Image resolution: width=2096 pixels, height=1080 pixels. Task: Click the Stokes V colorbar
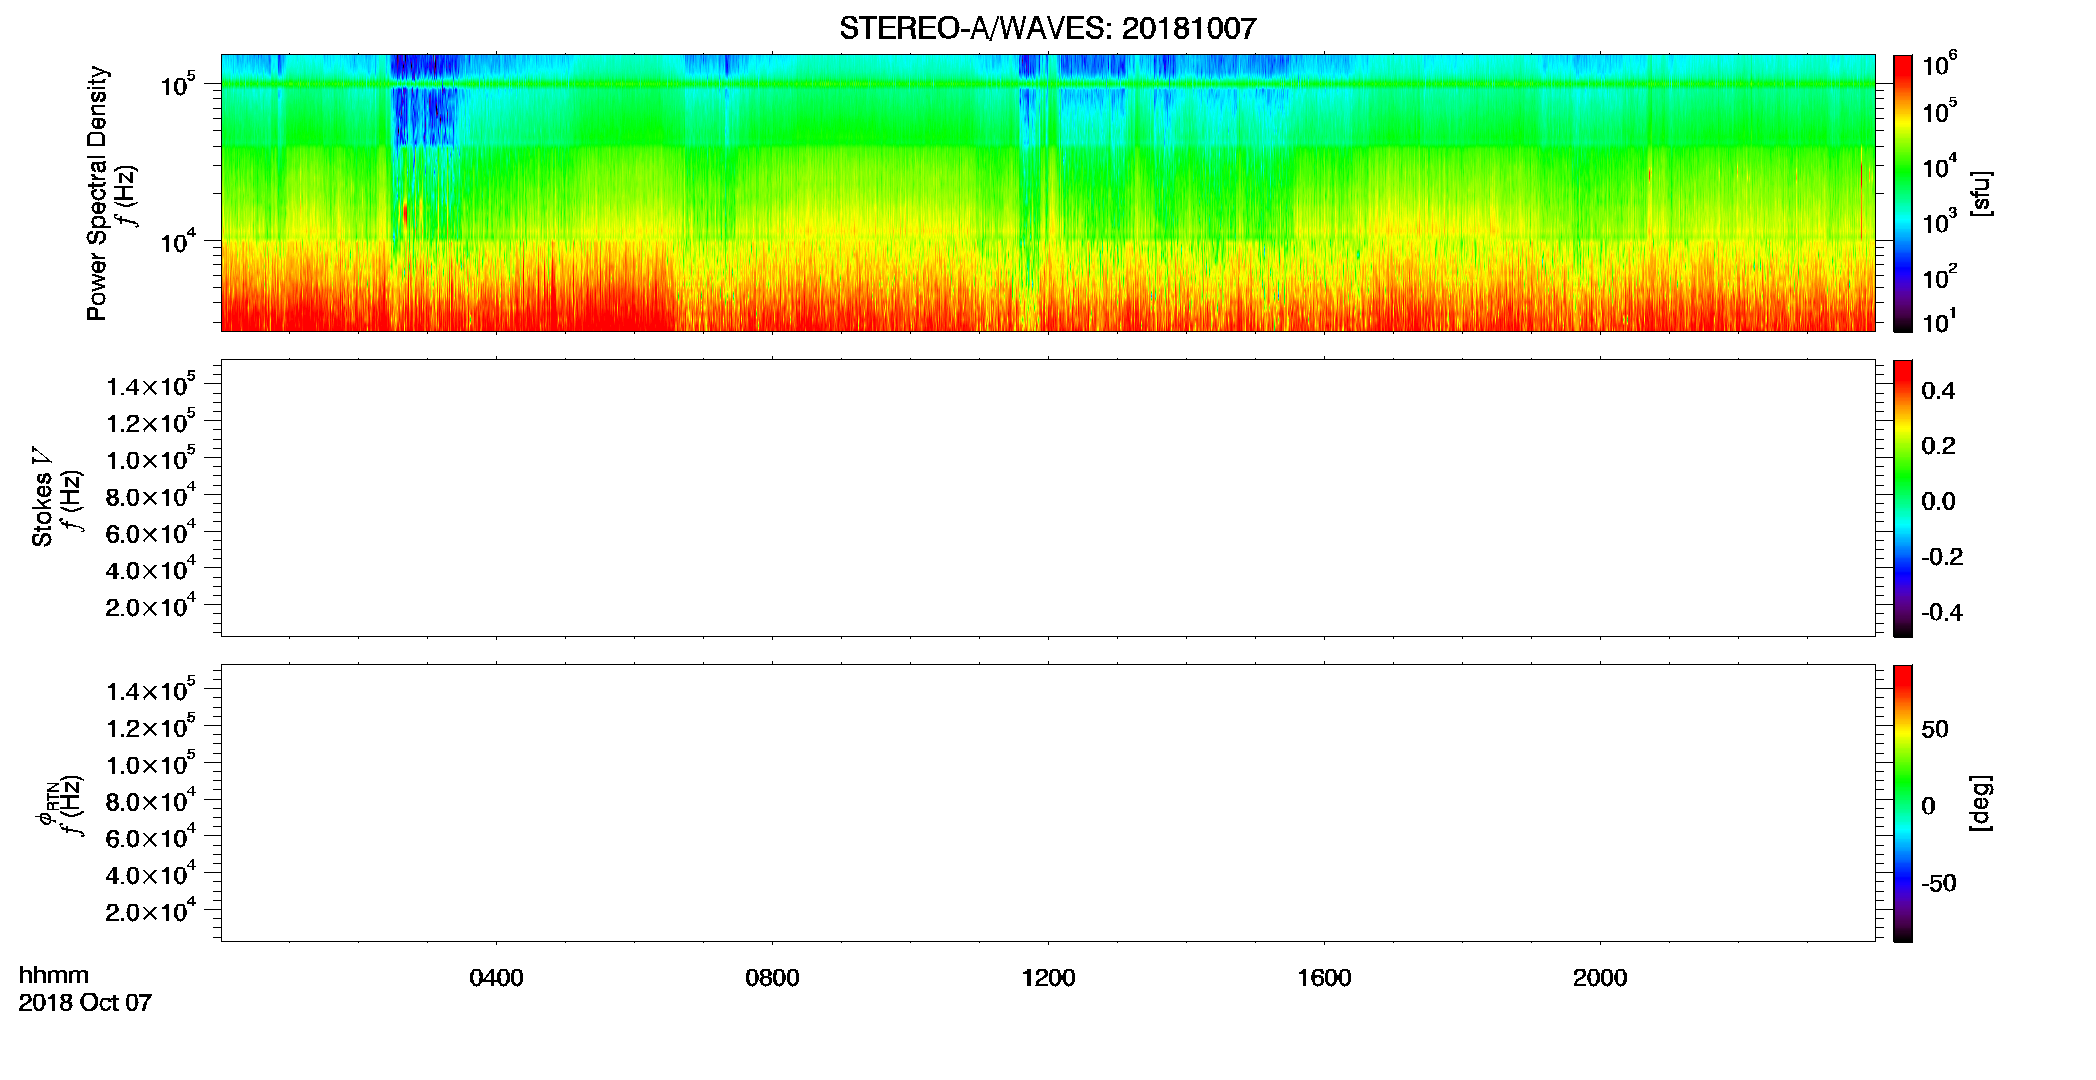pyautogui.click(x=1903, y=498)
